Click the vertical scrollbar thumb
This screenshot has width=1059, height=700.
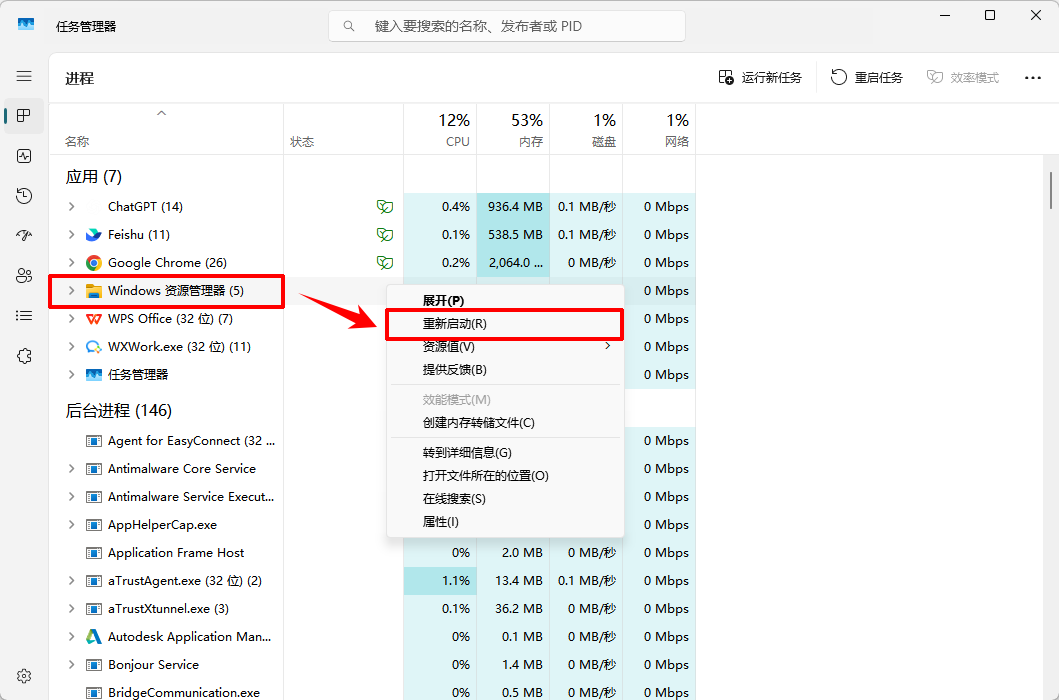1051,191
